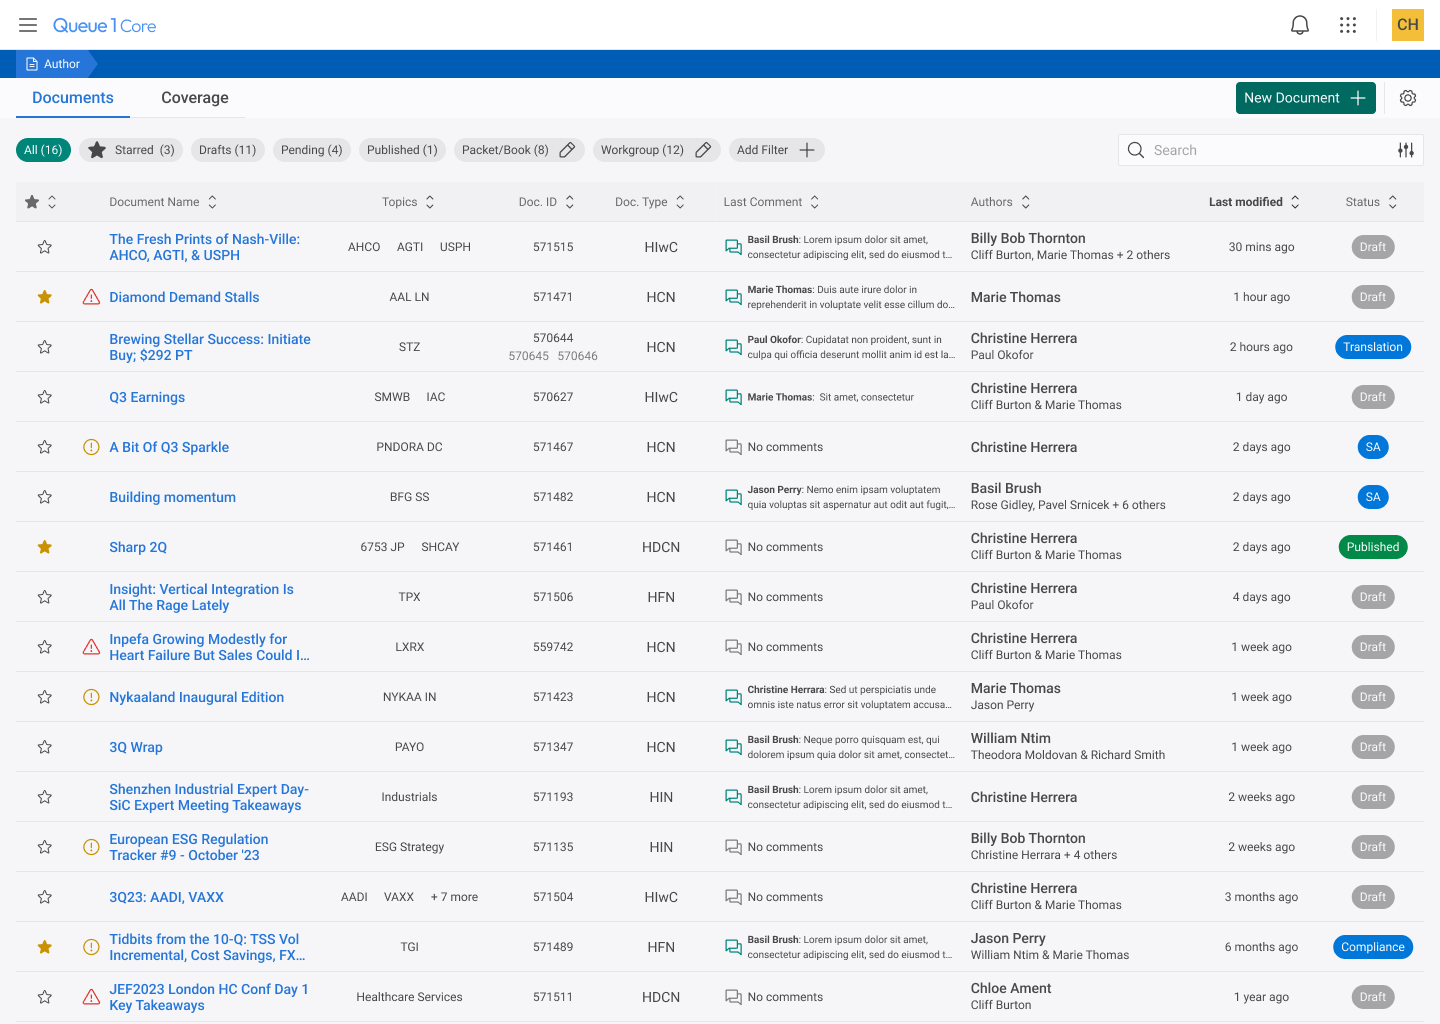Viewport: 1440px width, 1024px height.
Task: Star the 3Q Wrap document
Action: pyautogui.click(x=45, y=747)
